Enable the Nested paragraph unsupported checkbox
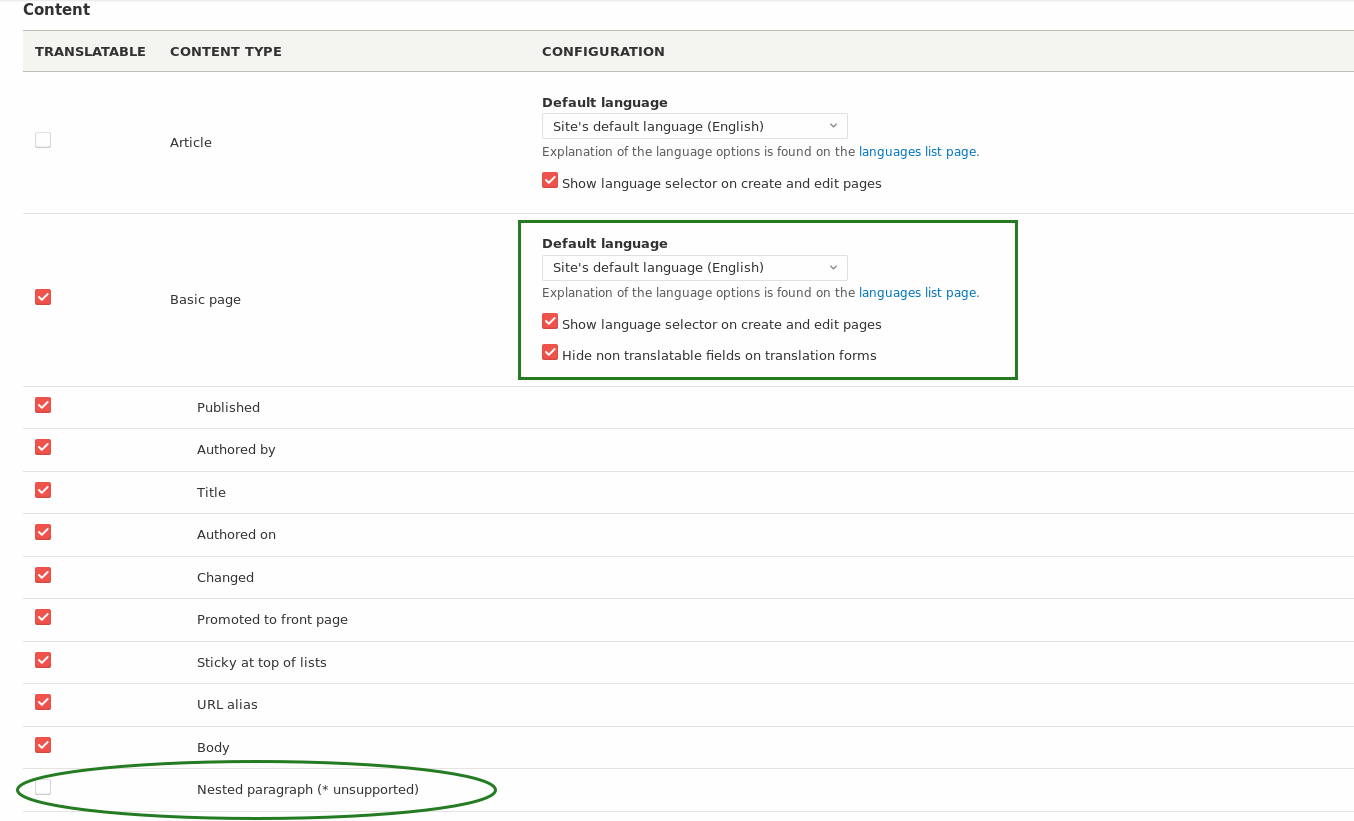Viewport: 1354px width, 821px height. click(x=43, y=787)
